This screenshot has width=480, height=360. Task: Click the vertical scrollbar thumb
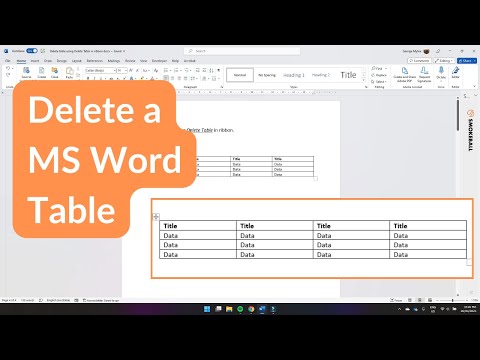coord(458,114)
